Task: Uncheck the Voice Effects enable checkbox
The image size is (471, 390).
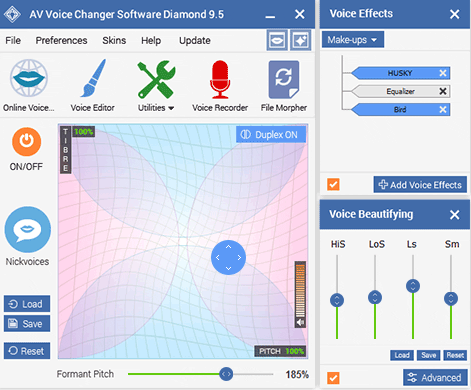Action: (333, 184)
